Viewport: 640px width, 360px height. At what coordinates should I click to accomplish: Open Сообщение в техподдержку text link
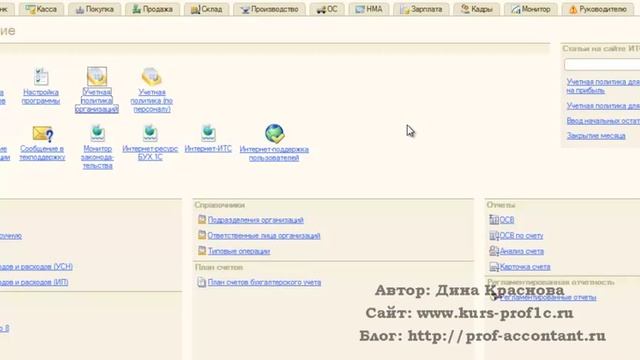[42, 153]
